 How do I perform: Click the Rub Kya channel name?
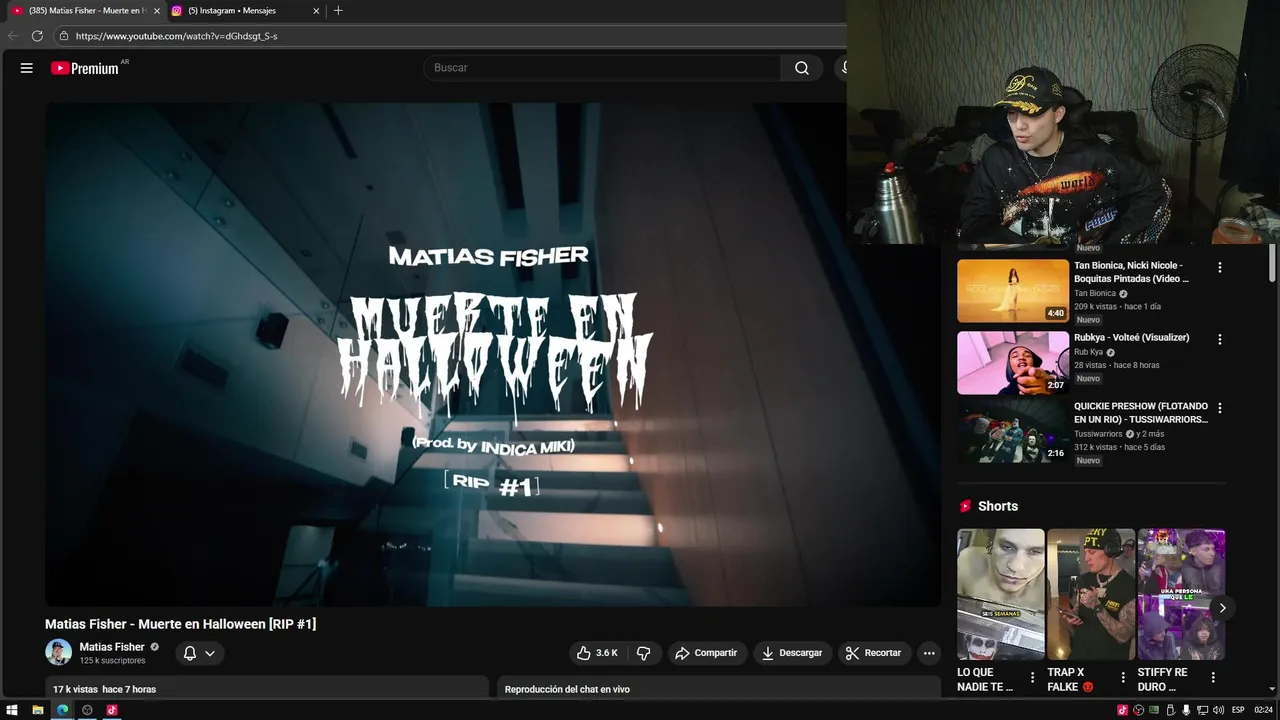pos(1088,352)
